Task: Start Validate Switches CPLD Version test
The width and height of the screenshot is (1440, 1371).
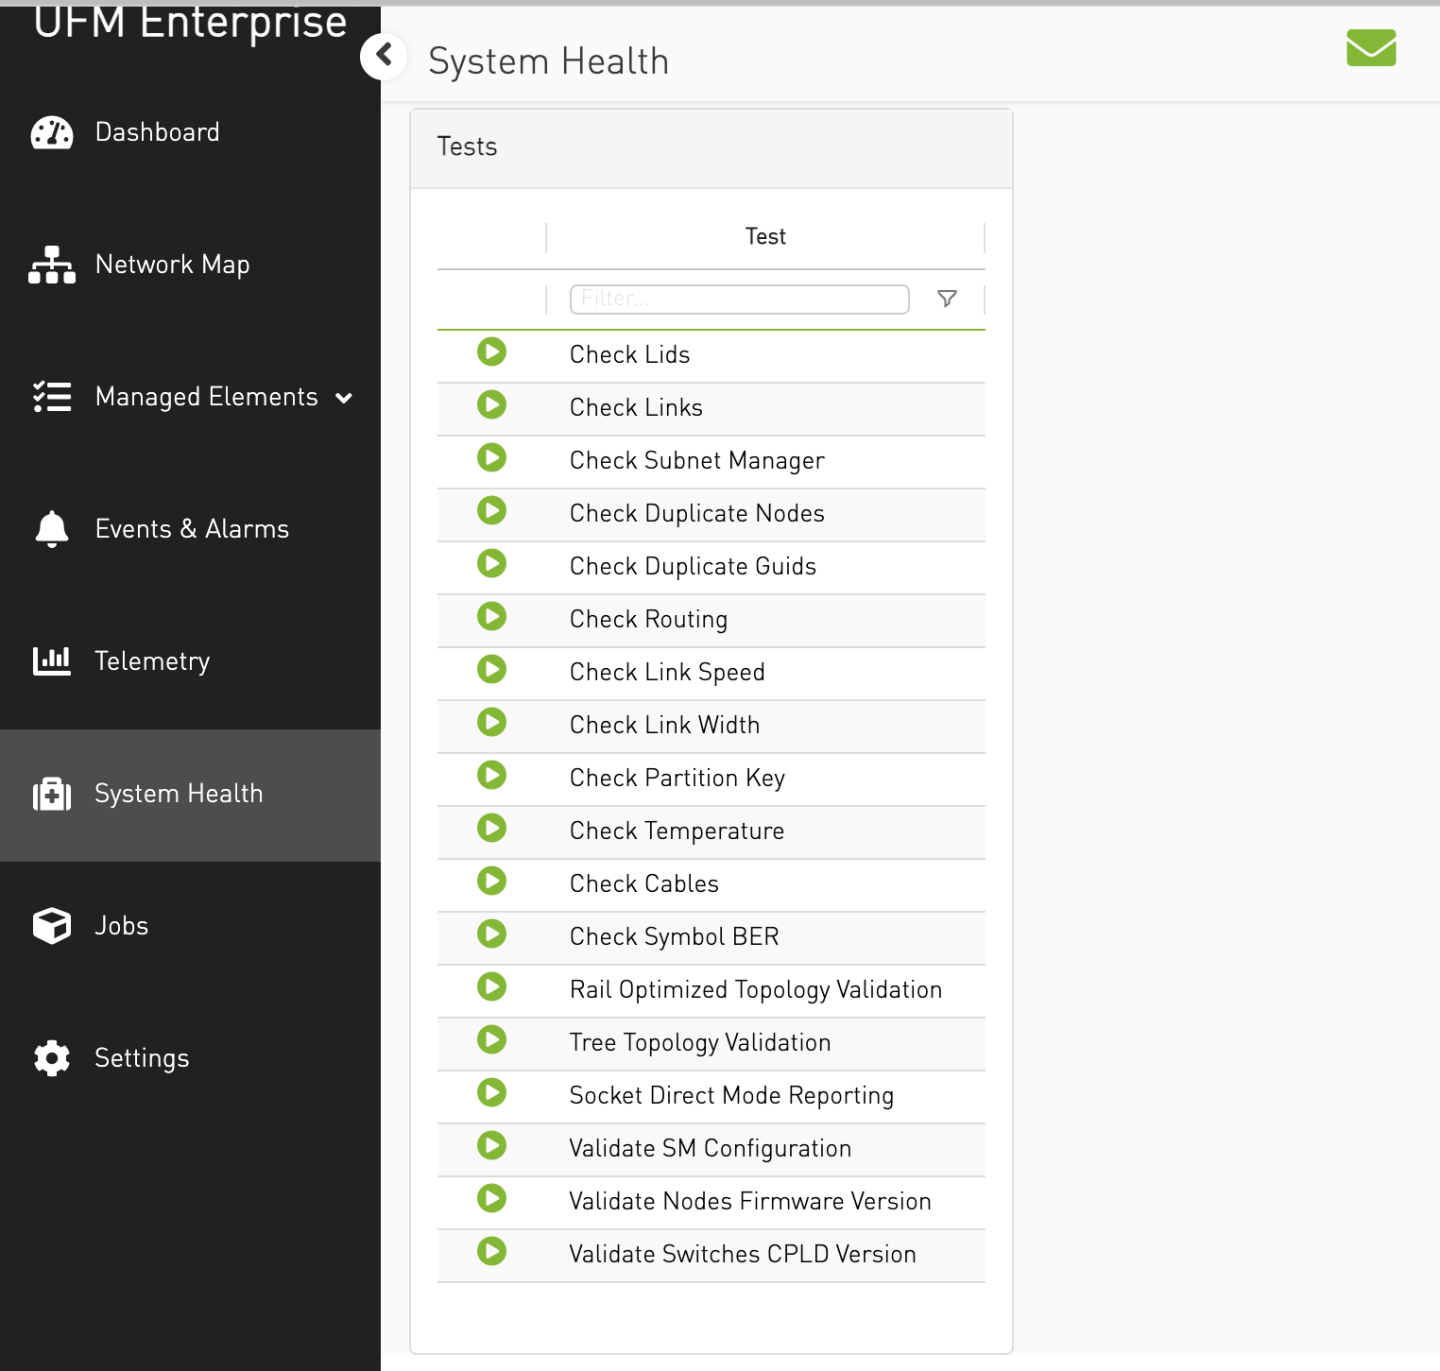Action: (491, 1251)
